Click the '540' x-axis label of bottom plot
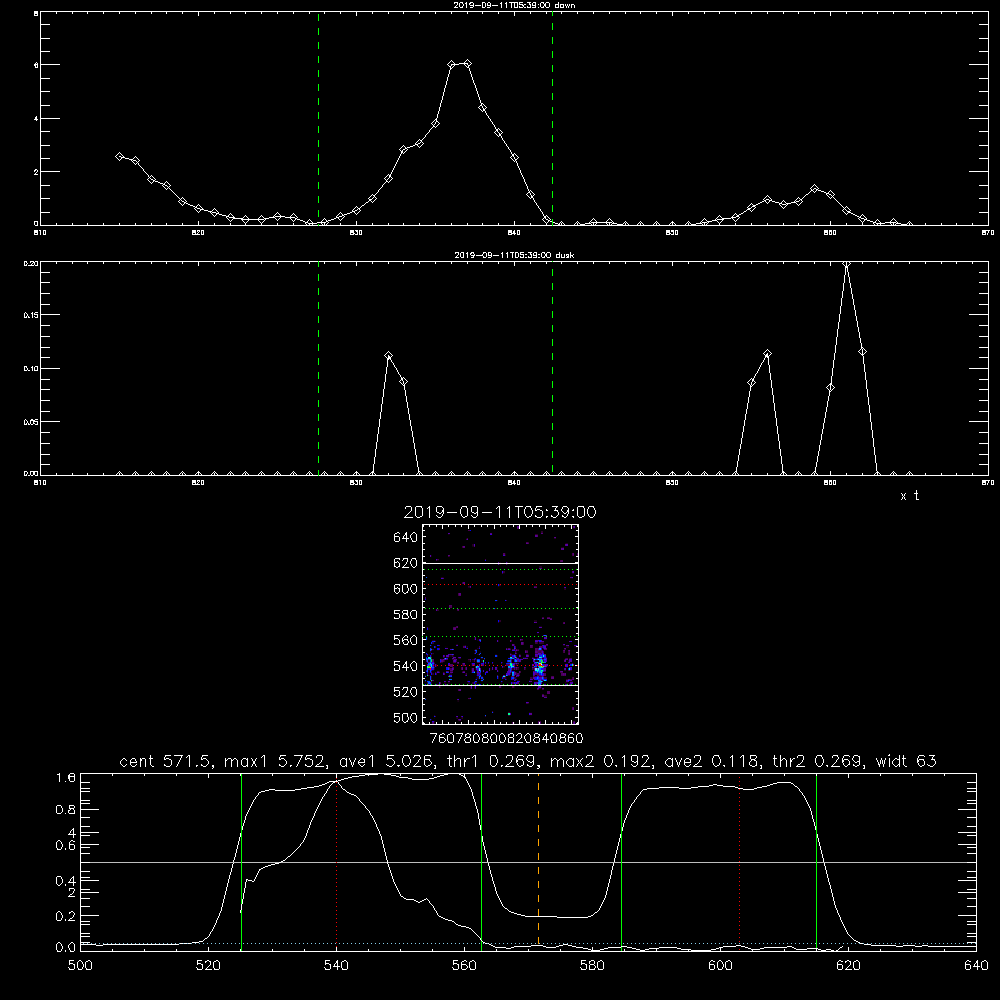Image resolution: width=1000 pixels, height=1000 pixels. pyautogui.click(x=336, y=966)
